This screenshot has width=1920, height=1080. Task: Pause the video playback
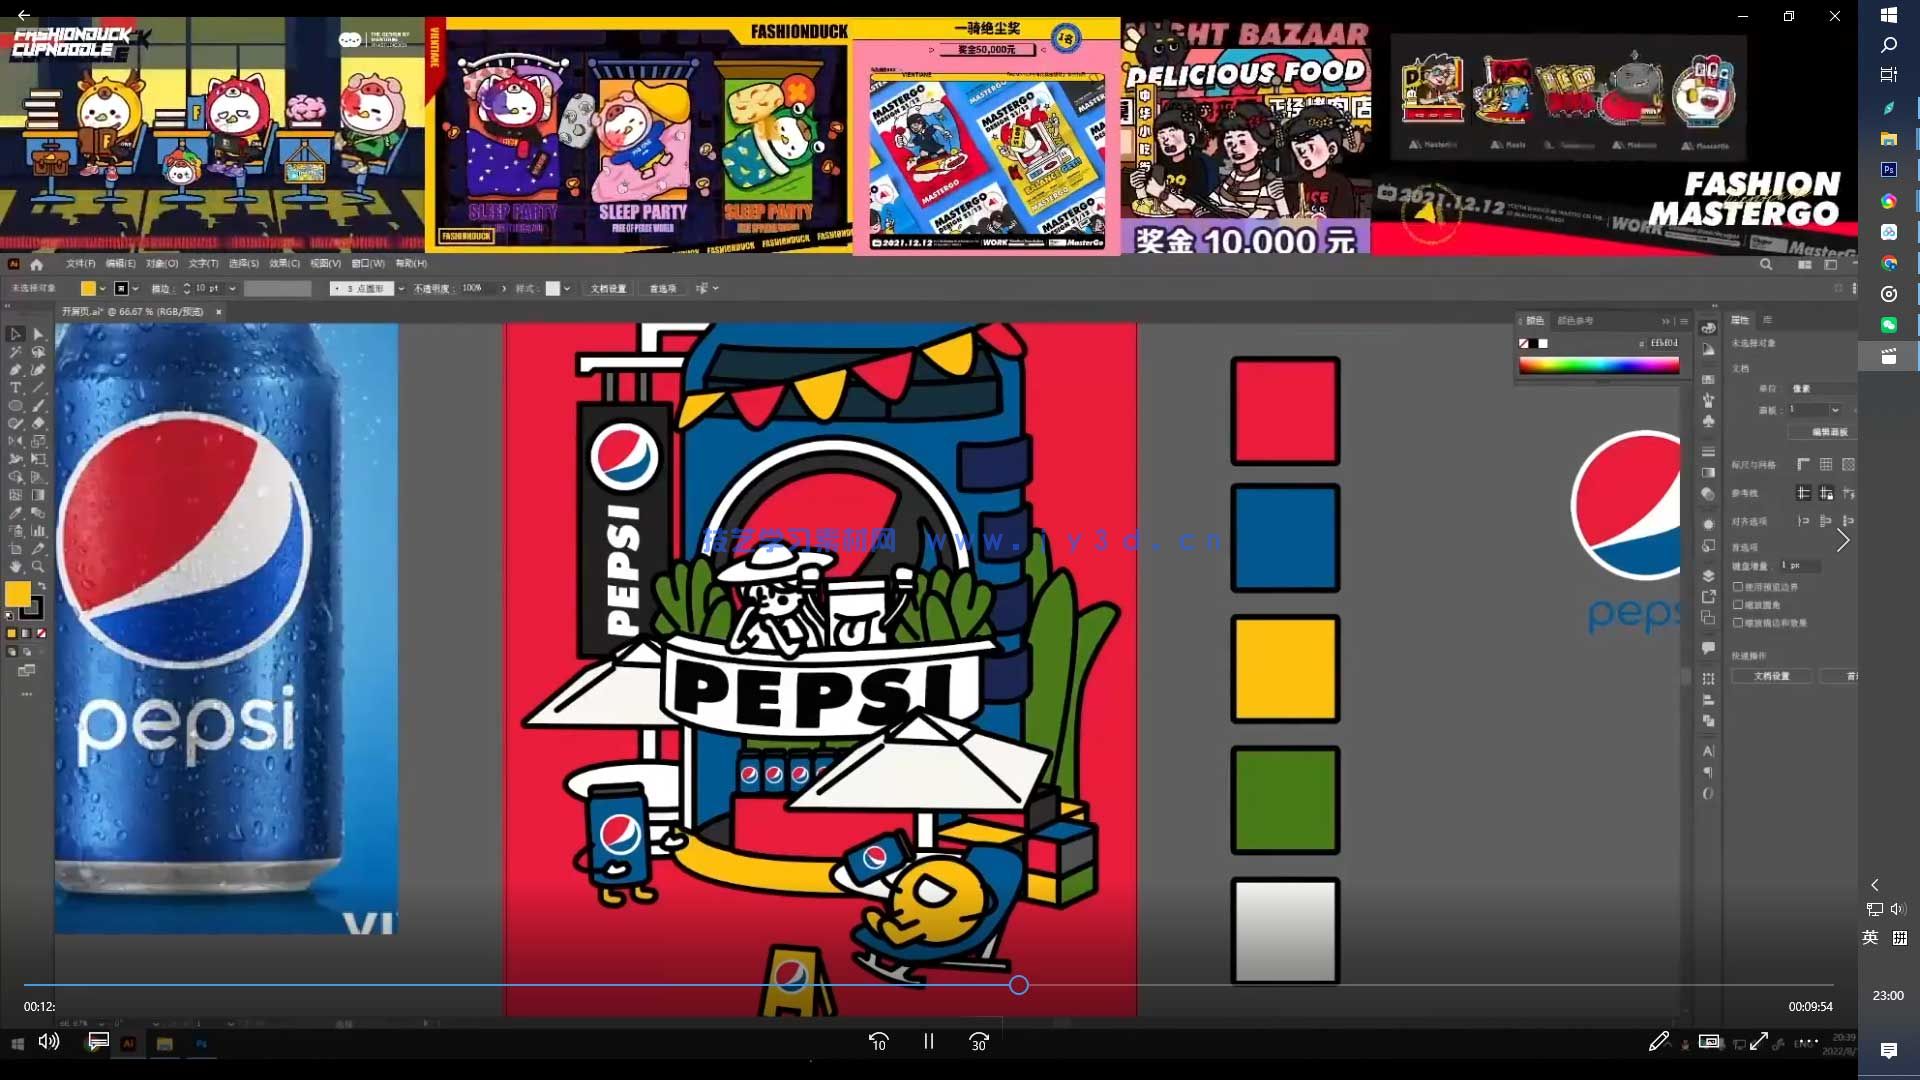[x=928, y=1041]
